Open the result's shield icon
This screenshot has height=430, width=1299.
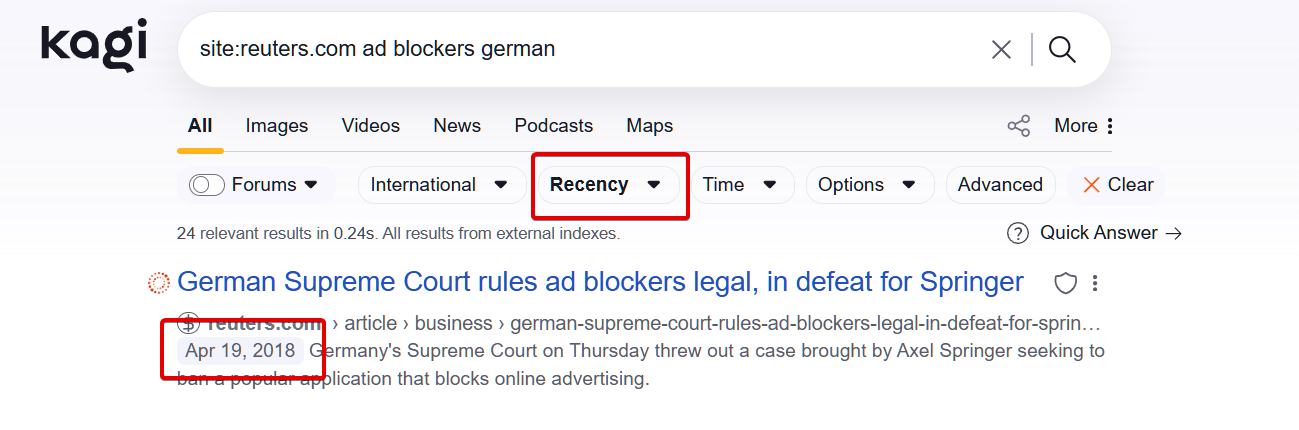(1066, 284)
